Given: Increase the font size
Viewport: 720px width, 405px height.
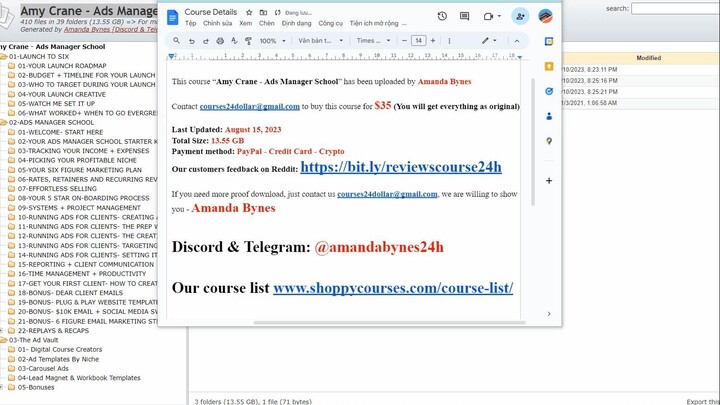Looking at the screenshot, I should click(x=433, y=41).
